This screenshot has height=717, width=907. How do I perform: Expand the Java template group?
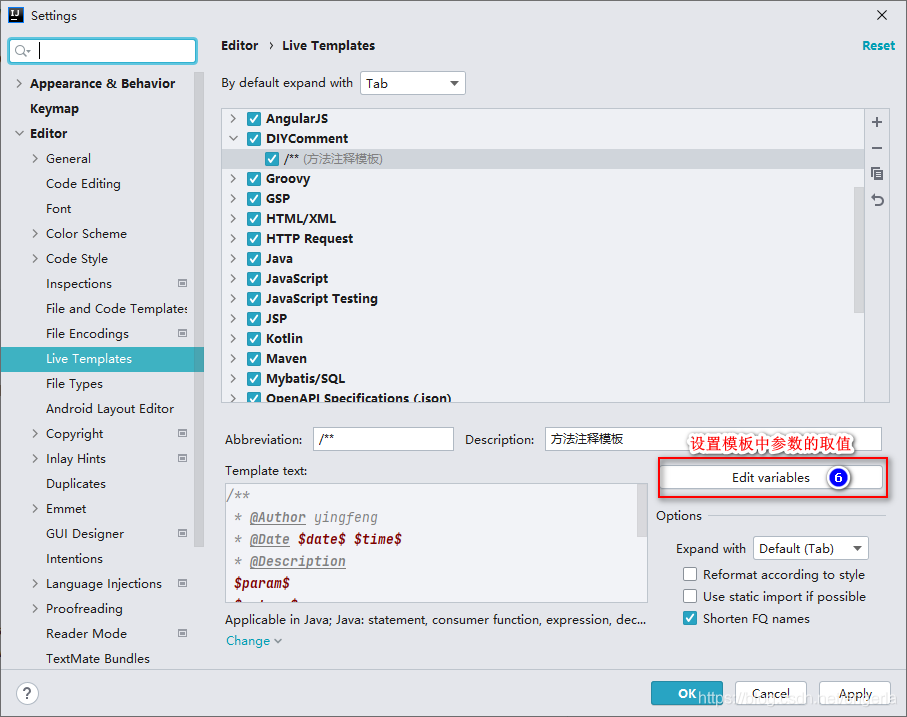(x=233, y=258)
